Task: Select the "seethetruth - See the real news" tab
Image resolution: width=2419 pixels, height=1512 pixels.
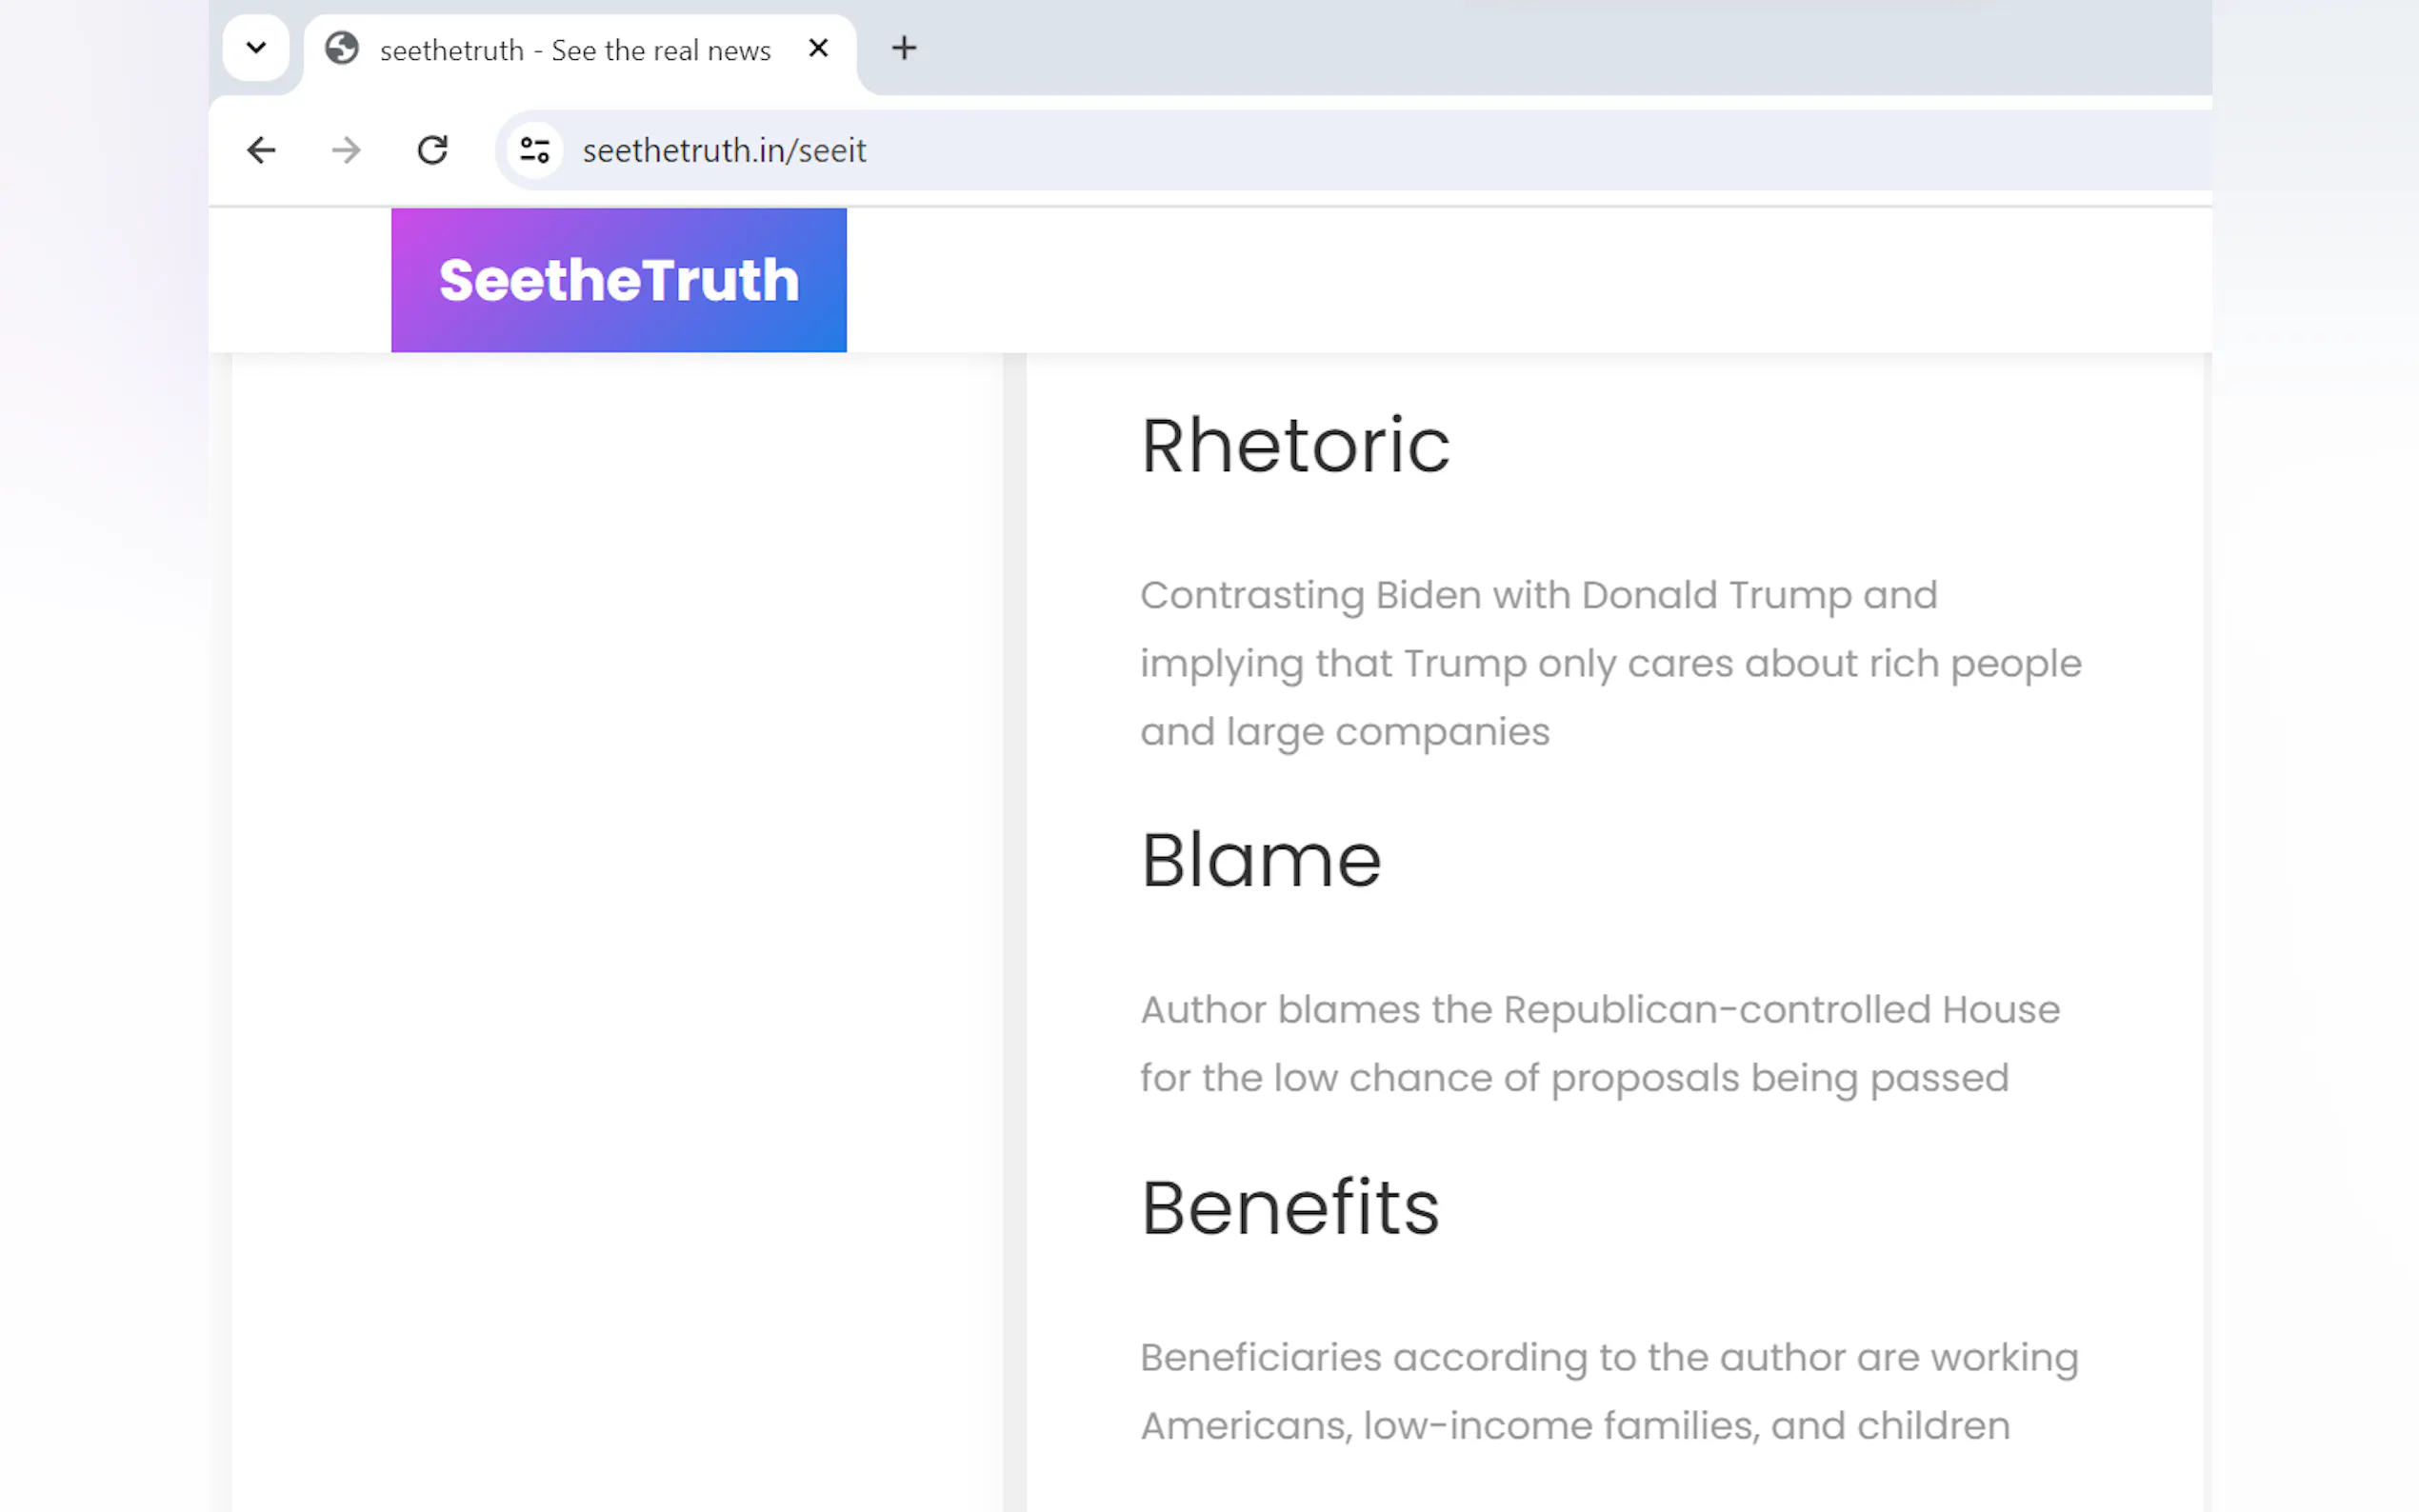Action: pos(574,50)
